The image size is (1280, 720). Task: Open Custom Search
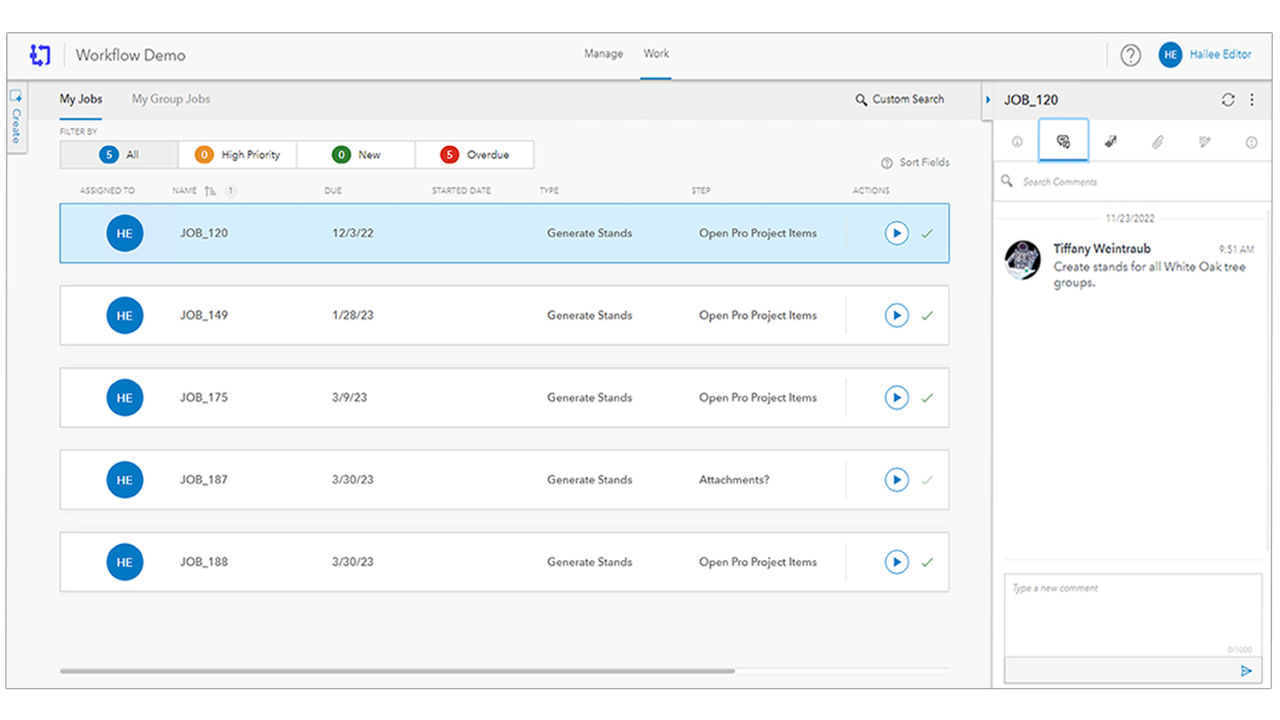click(899, 99)
